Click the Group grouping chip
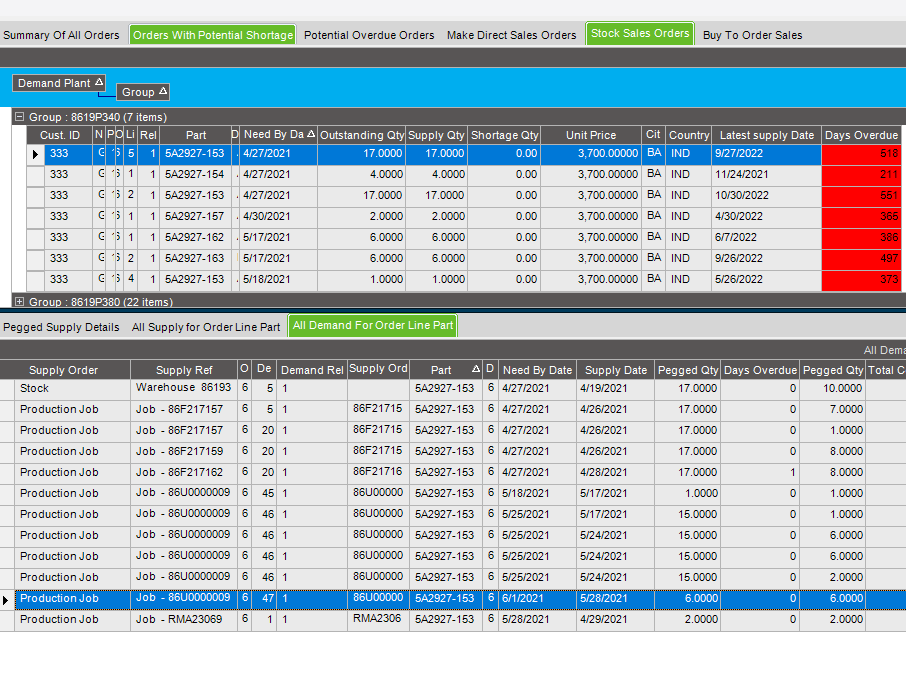Viewport: 906px width, 684px height. click(144, 92)
